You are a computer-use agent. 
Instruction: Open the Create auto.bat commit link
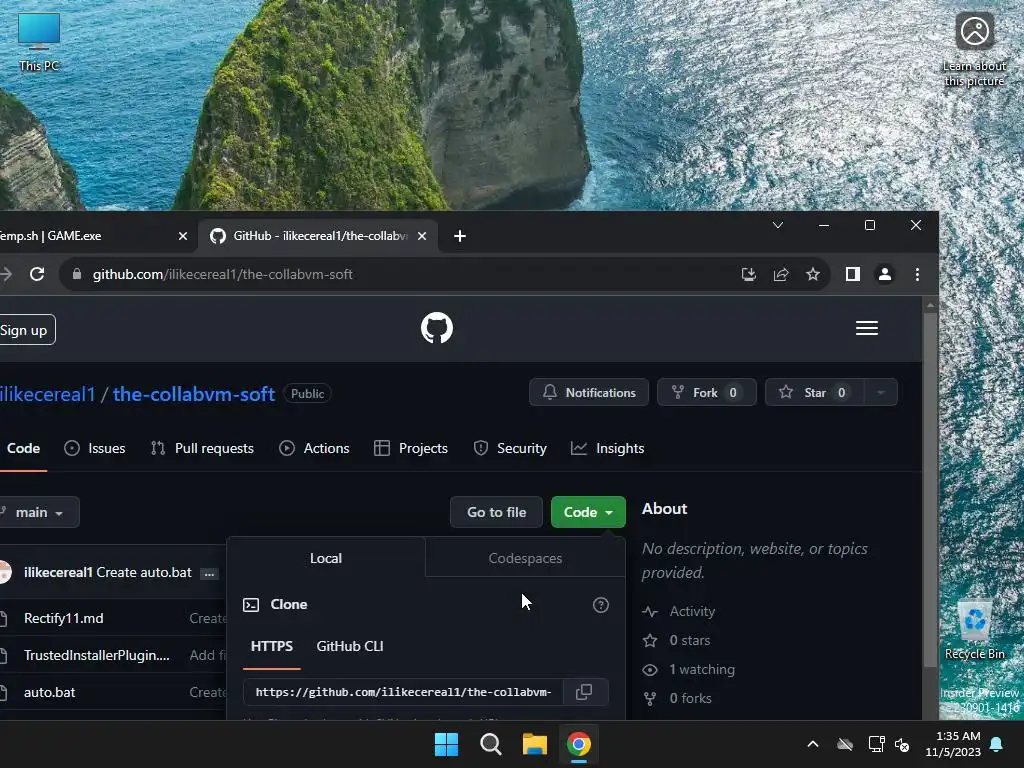(144, 572)
